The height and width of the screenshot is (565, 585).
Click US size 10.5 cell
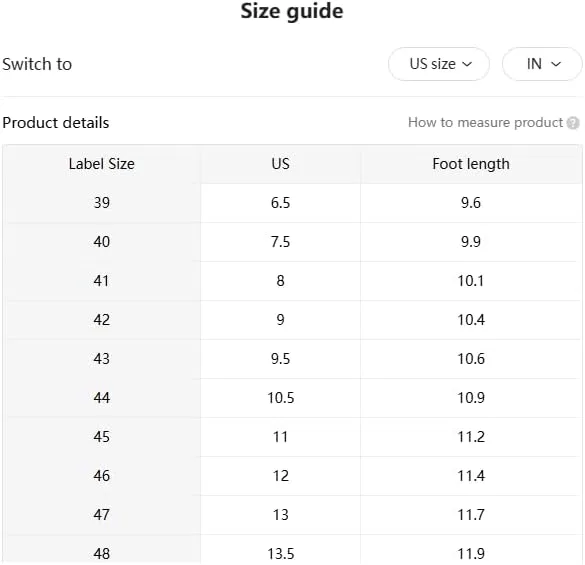280,398
